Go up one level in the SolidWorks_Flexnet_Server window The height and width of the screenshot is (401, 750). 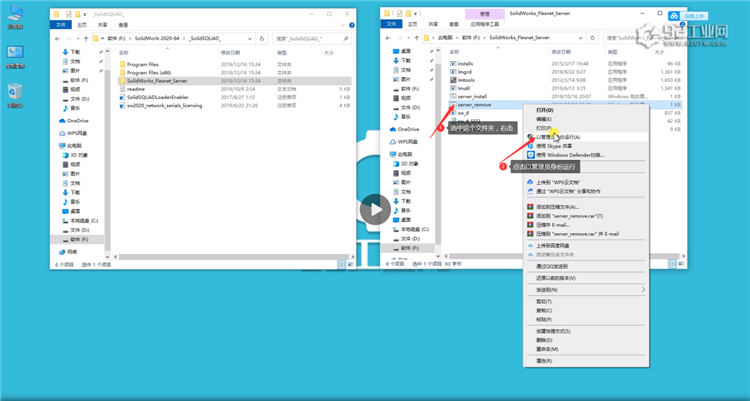pos(417,37)
